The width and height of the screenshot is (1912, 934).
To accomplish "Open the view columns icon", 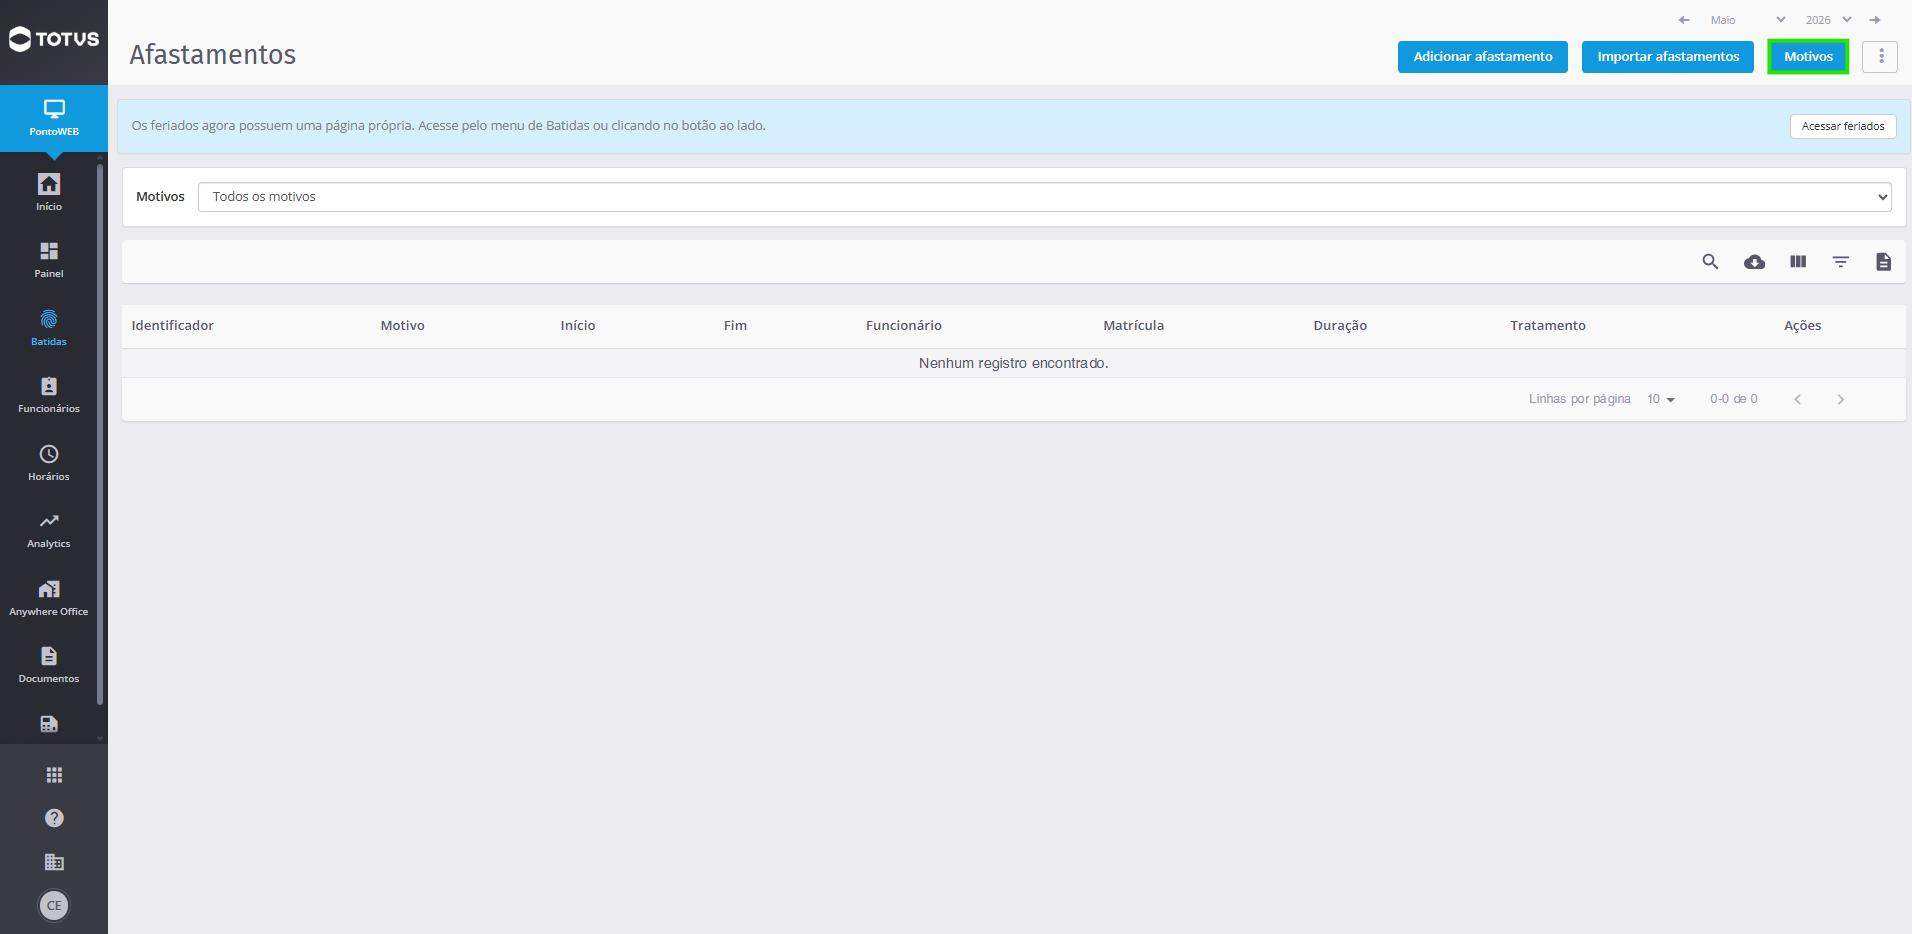I will pos(1798,262).
